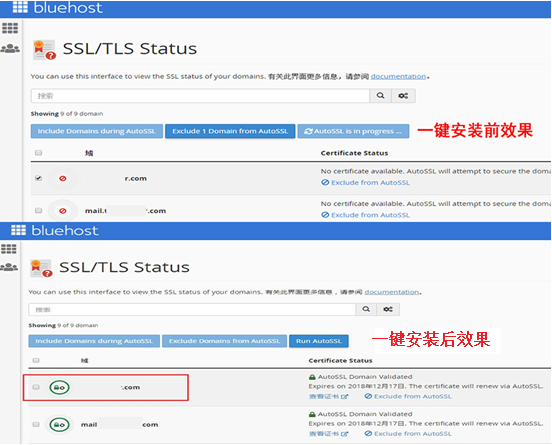552x445 pixels.
Task: Click AutoSSL is in progress button
Action: (353, 131)
